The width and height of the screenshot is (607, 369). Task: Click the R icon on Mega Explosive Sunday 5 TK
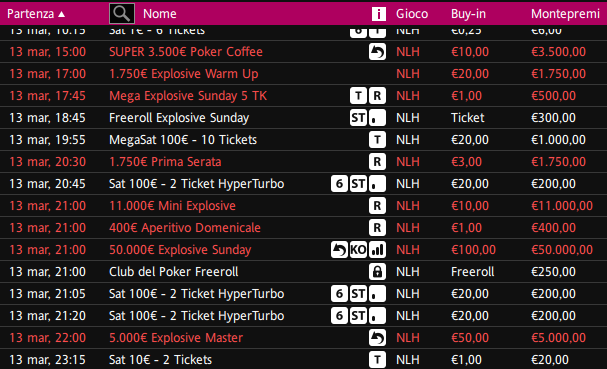click(x=377, y=96)
